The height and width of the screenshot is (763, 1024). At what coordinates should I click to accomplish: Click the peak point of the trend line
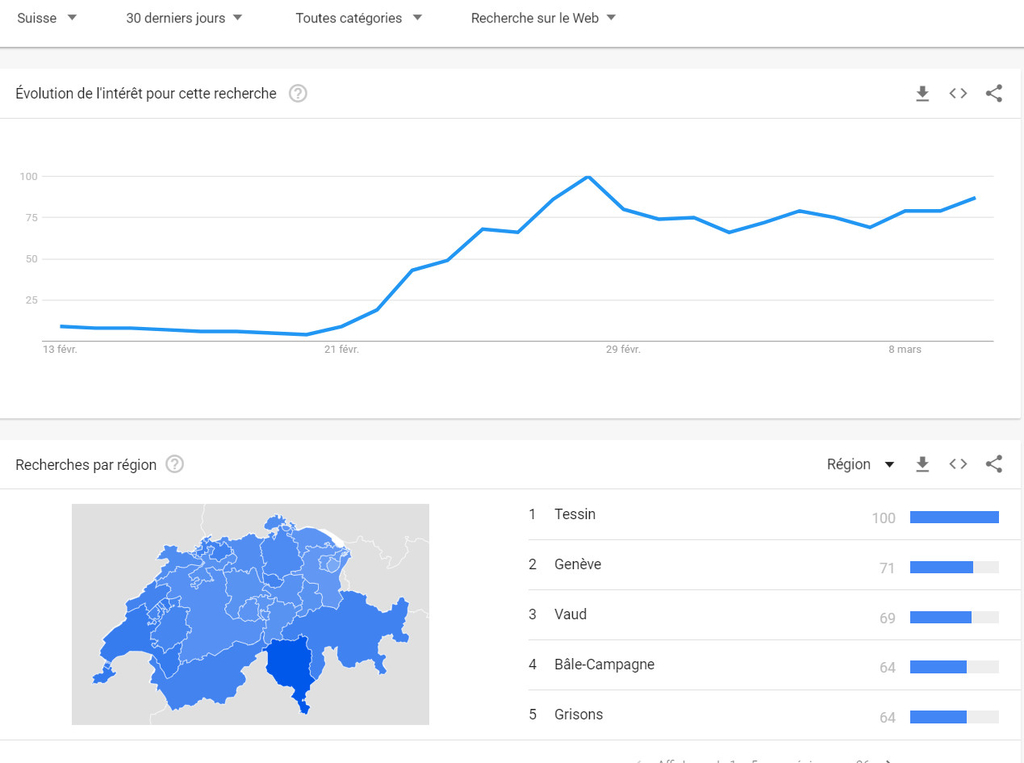(588, 177)
